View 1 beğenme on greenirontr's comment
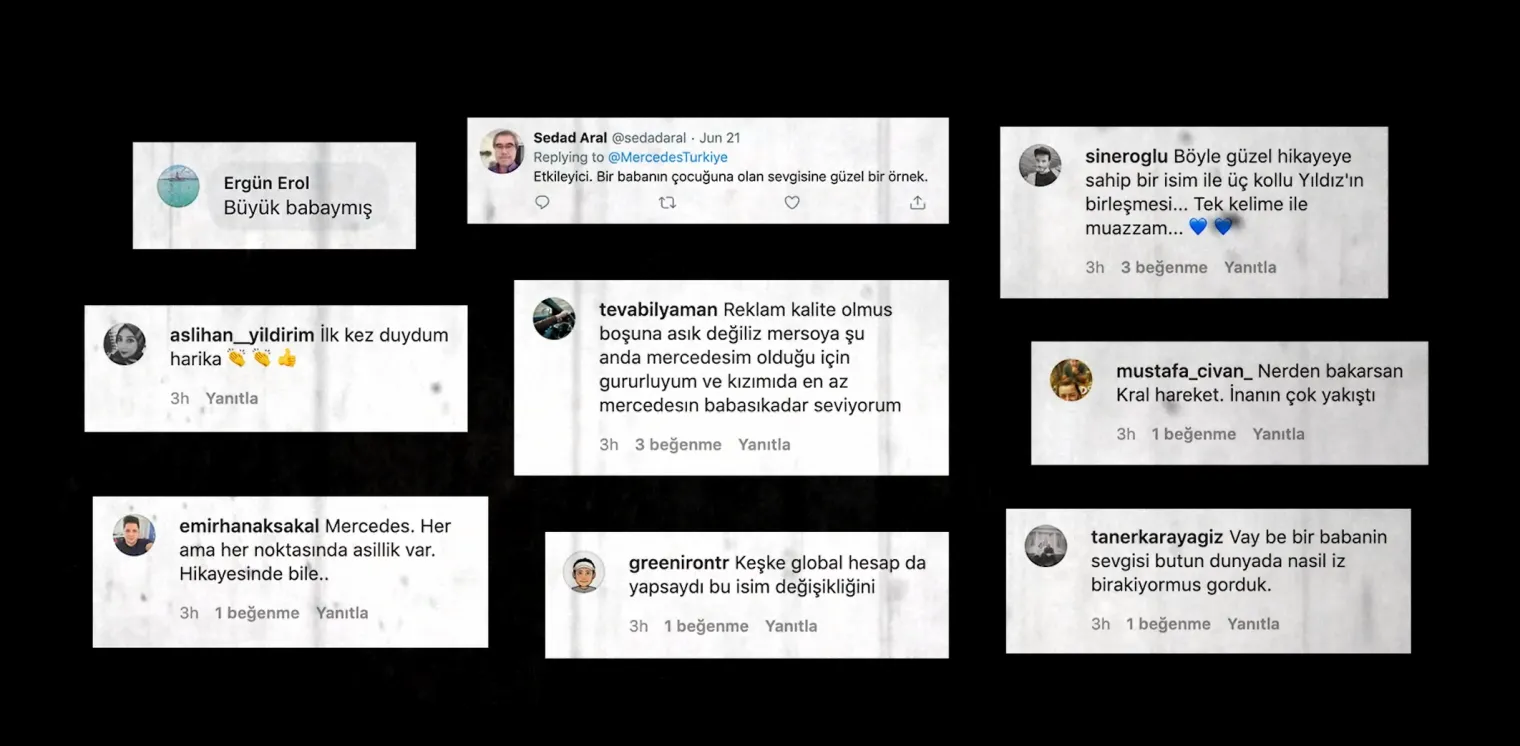Image resolution: width=1520 pixels, height=746 pixels. (706, 626)
